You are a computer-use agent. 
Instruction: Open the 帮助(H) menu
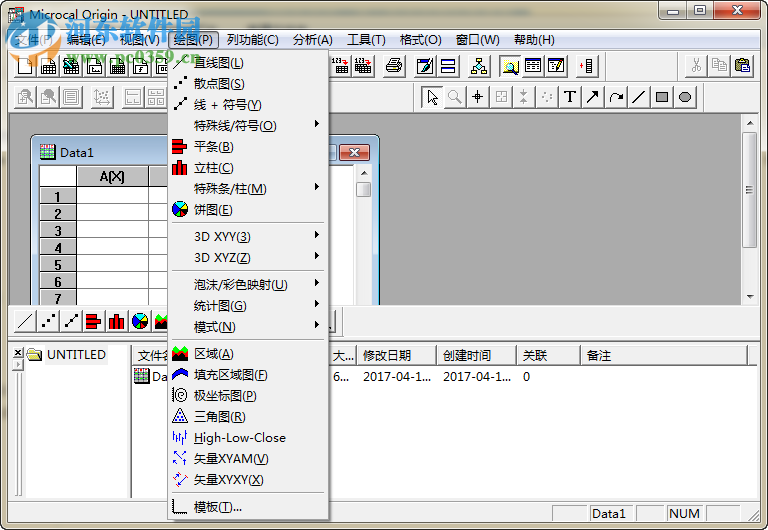pos(534,40)
